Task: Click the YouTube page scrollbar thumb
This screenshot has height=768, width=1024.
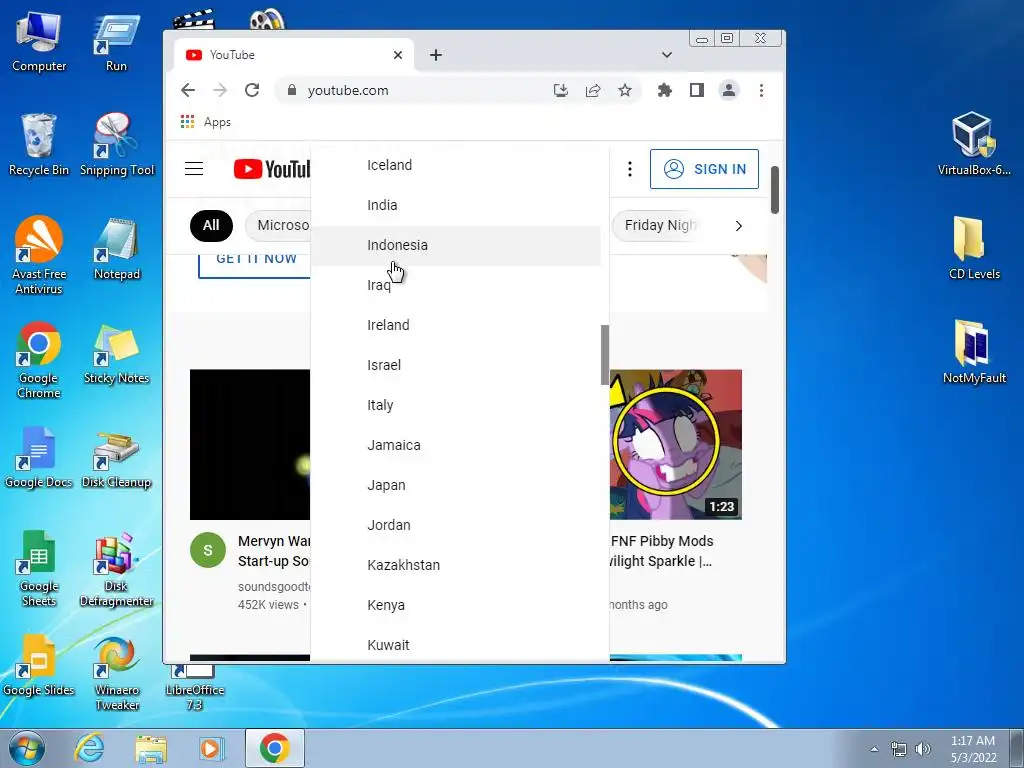Action: pyautogui.click(x=775, y=189)
